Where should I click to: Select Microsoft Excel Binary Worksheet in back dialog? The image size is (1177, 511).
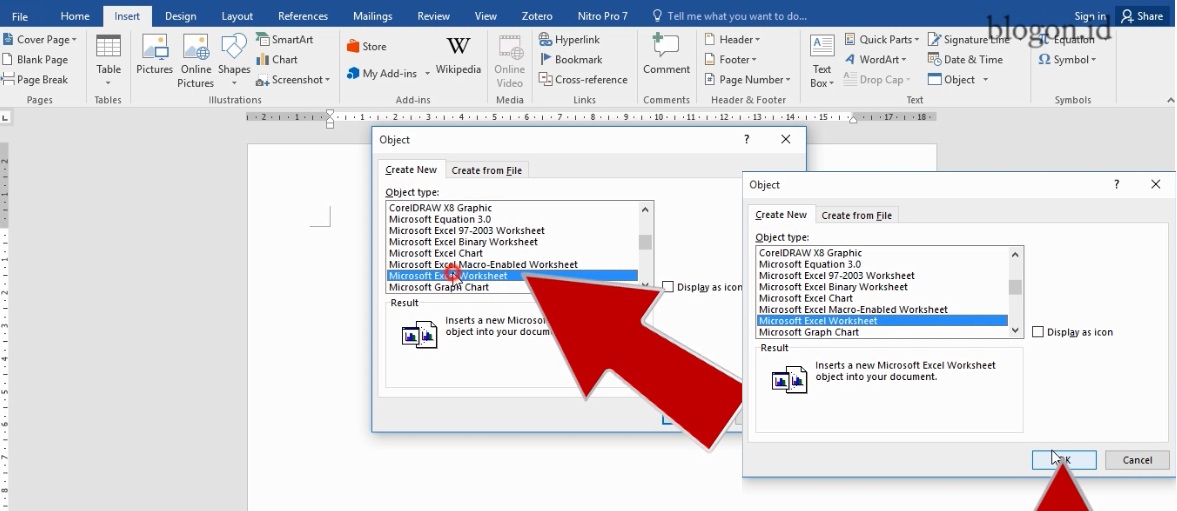463,242
